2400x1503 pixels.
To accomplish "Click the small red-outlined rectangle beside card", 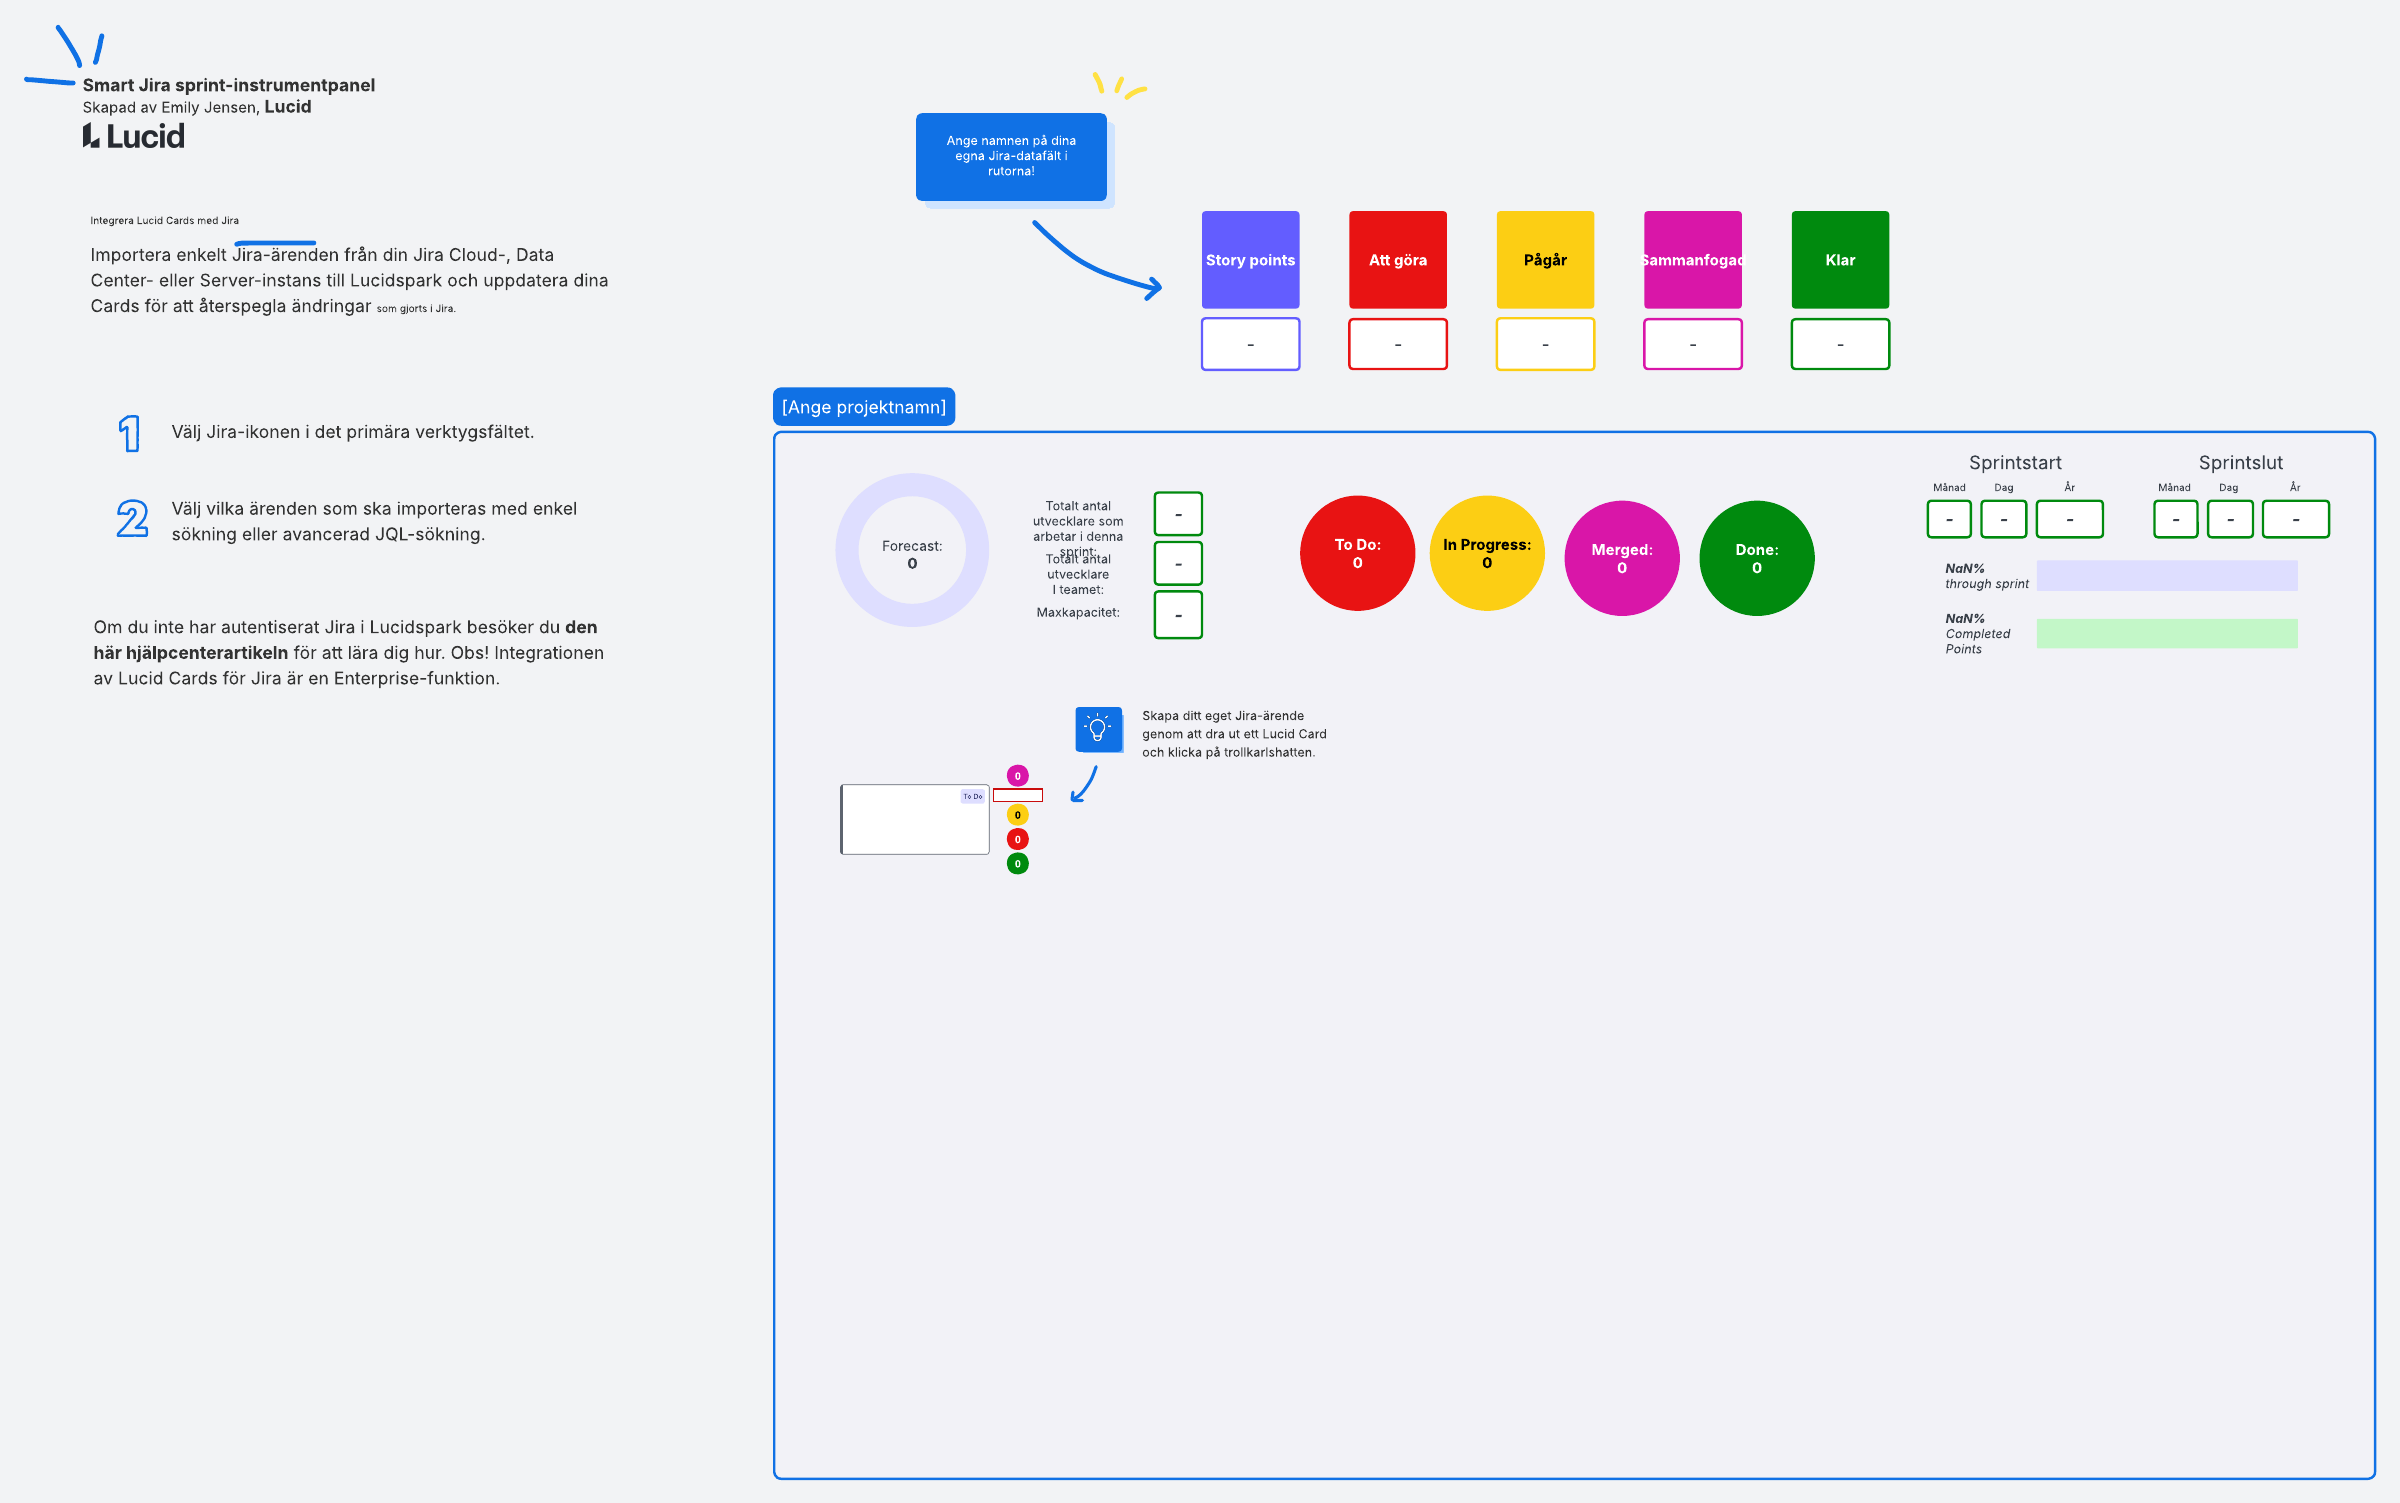I will point(1018,795).
